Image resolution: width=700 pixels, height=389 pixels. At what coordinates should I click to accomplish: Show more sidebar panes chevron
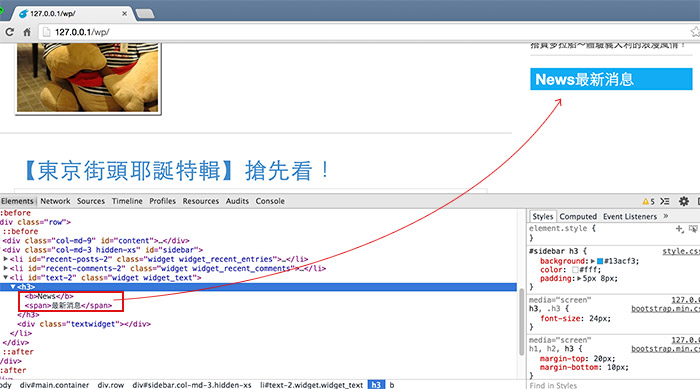pyautogui.click(x=666, y=216)
